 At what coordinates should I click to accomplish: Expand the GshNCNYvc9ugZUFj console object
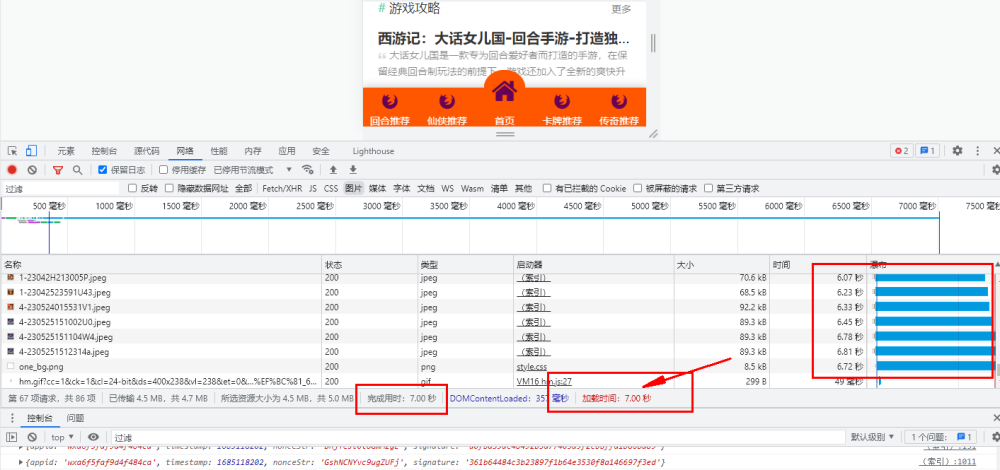tap(21, 462)
